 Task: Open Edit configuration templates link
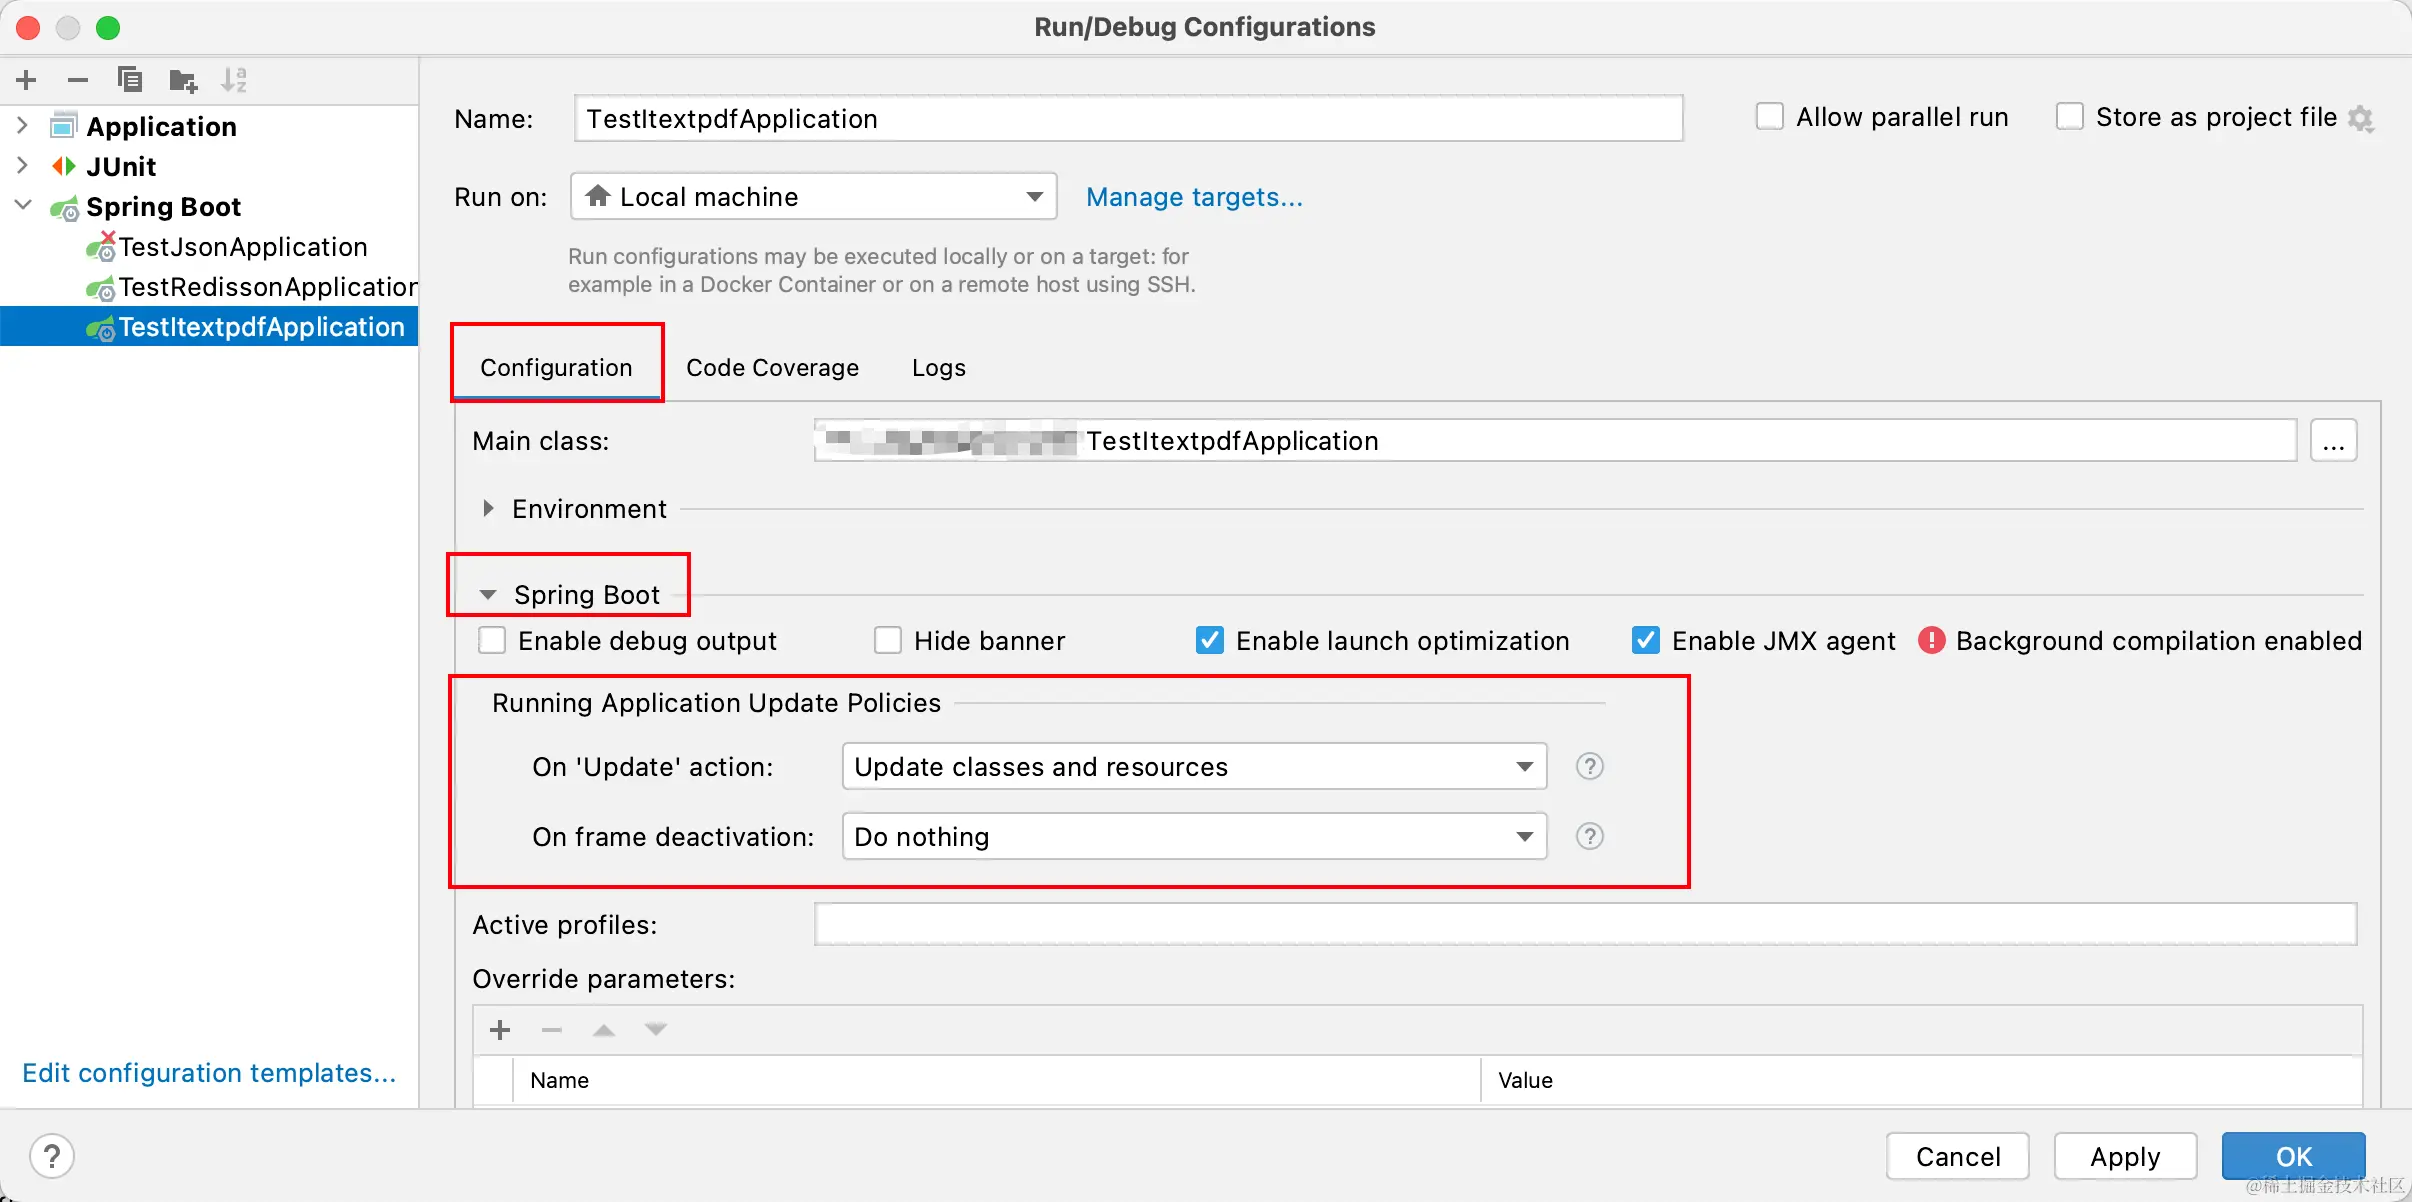209,1073
